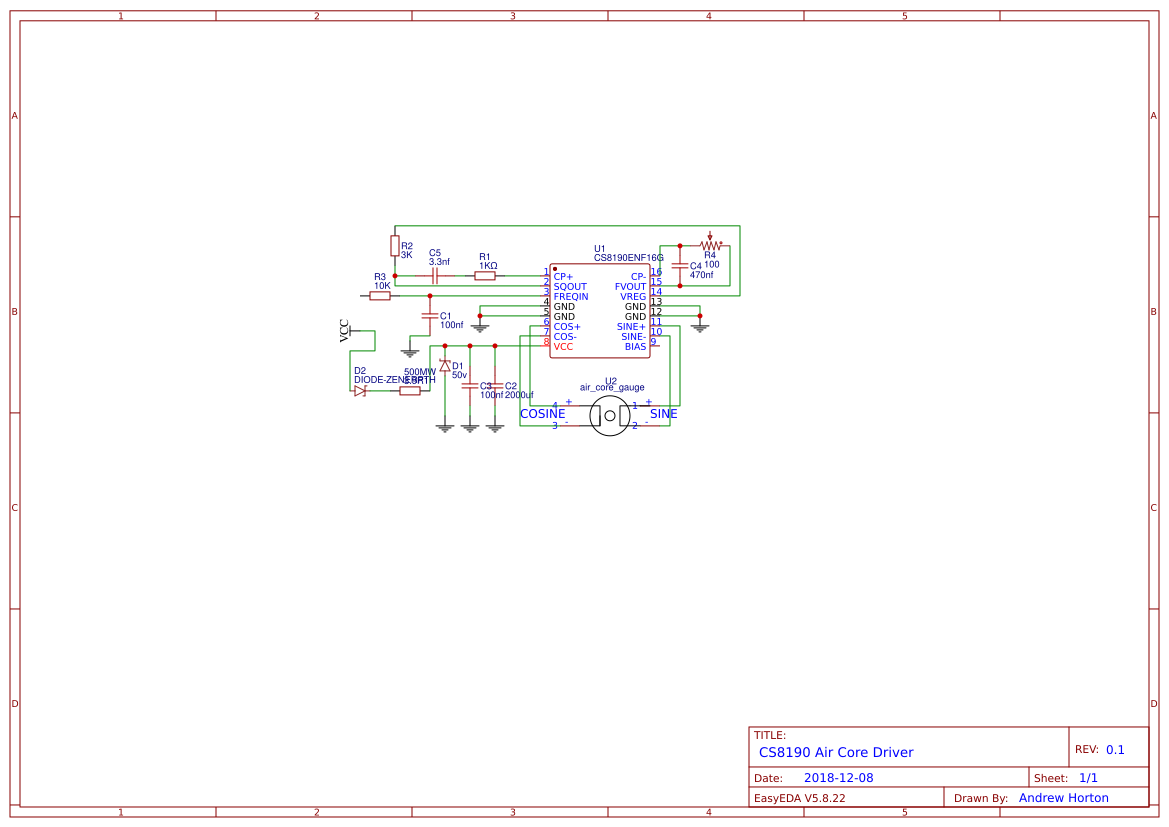The height and width of the screenshot is (827, 1169).
Task: Select the 2018-12-08 date field
Action: pos(840,776)
